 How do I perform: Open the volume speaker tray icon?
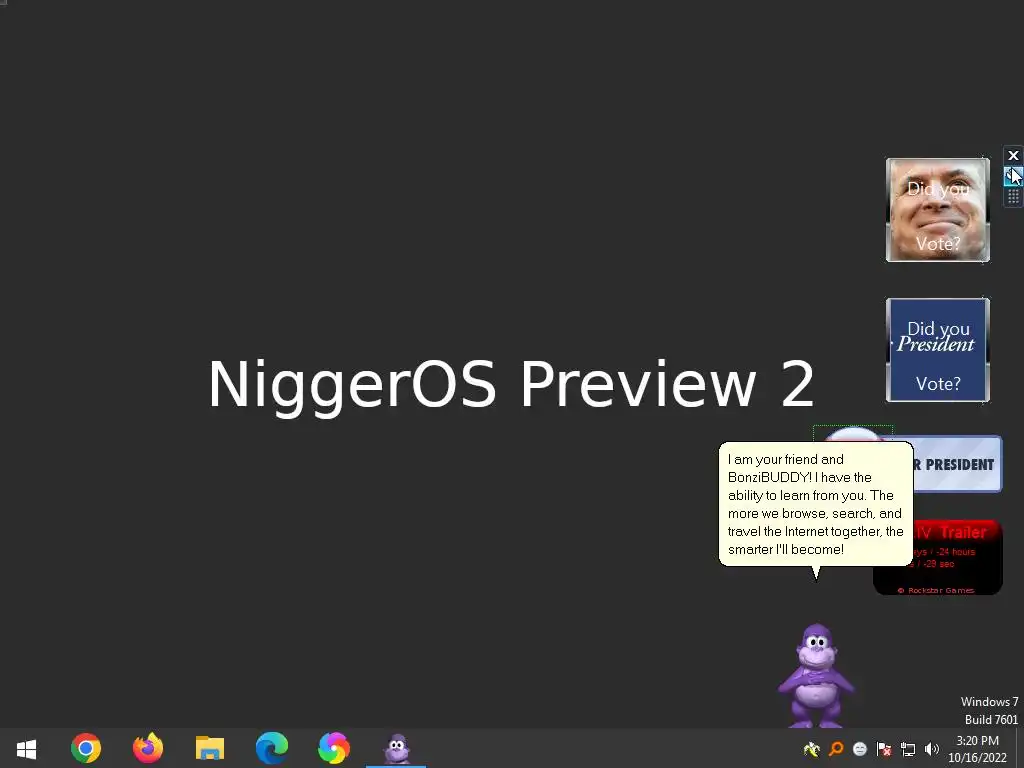pos(932,749)
